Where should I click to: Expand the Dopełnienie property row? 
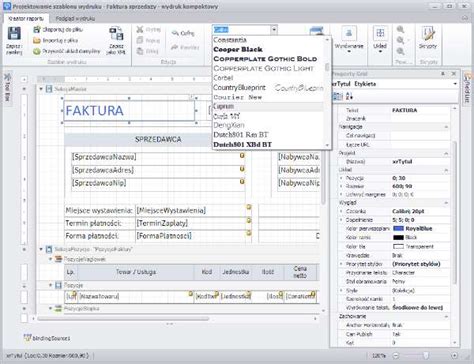341,220
